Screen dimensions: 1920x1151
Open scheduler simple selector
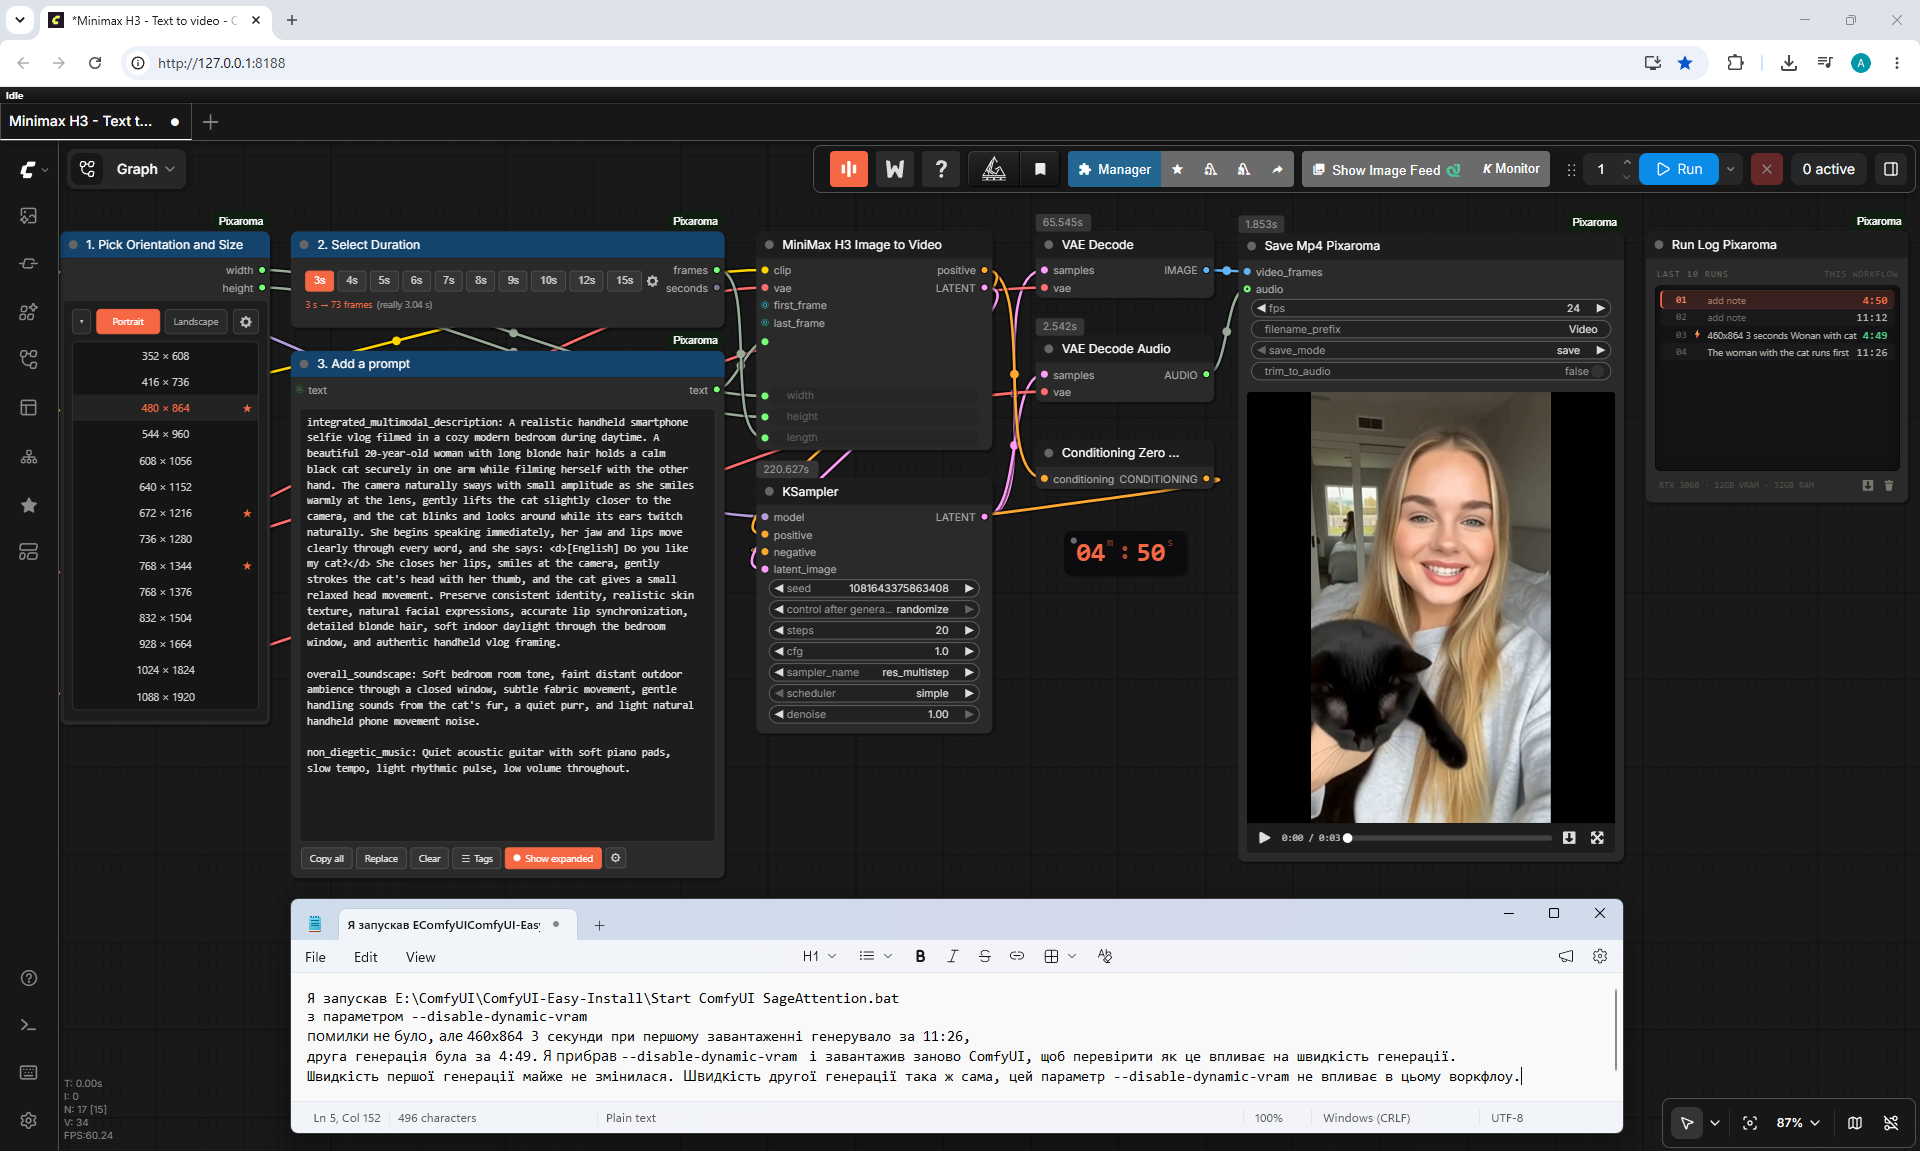874,693
